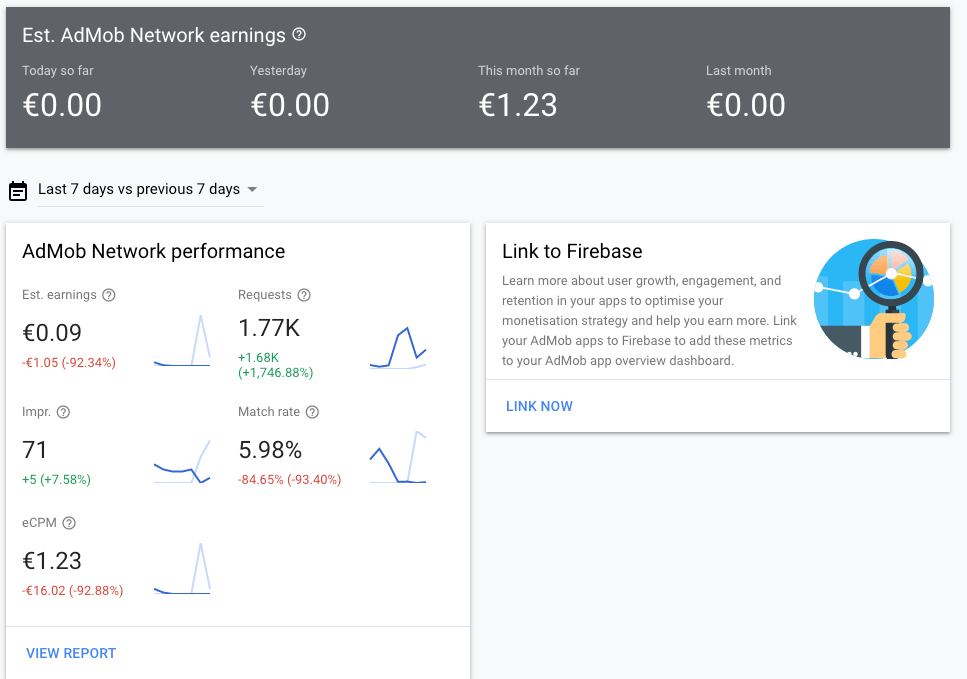This screenshot has width=967, height=679.
Task: Click help icon next to Match rate
Action: click(x=313, y=412)
